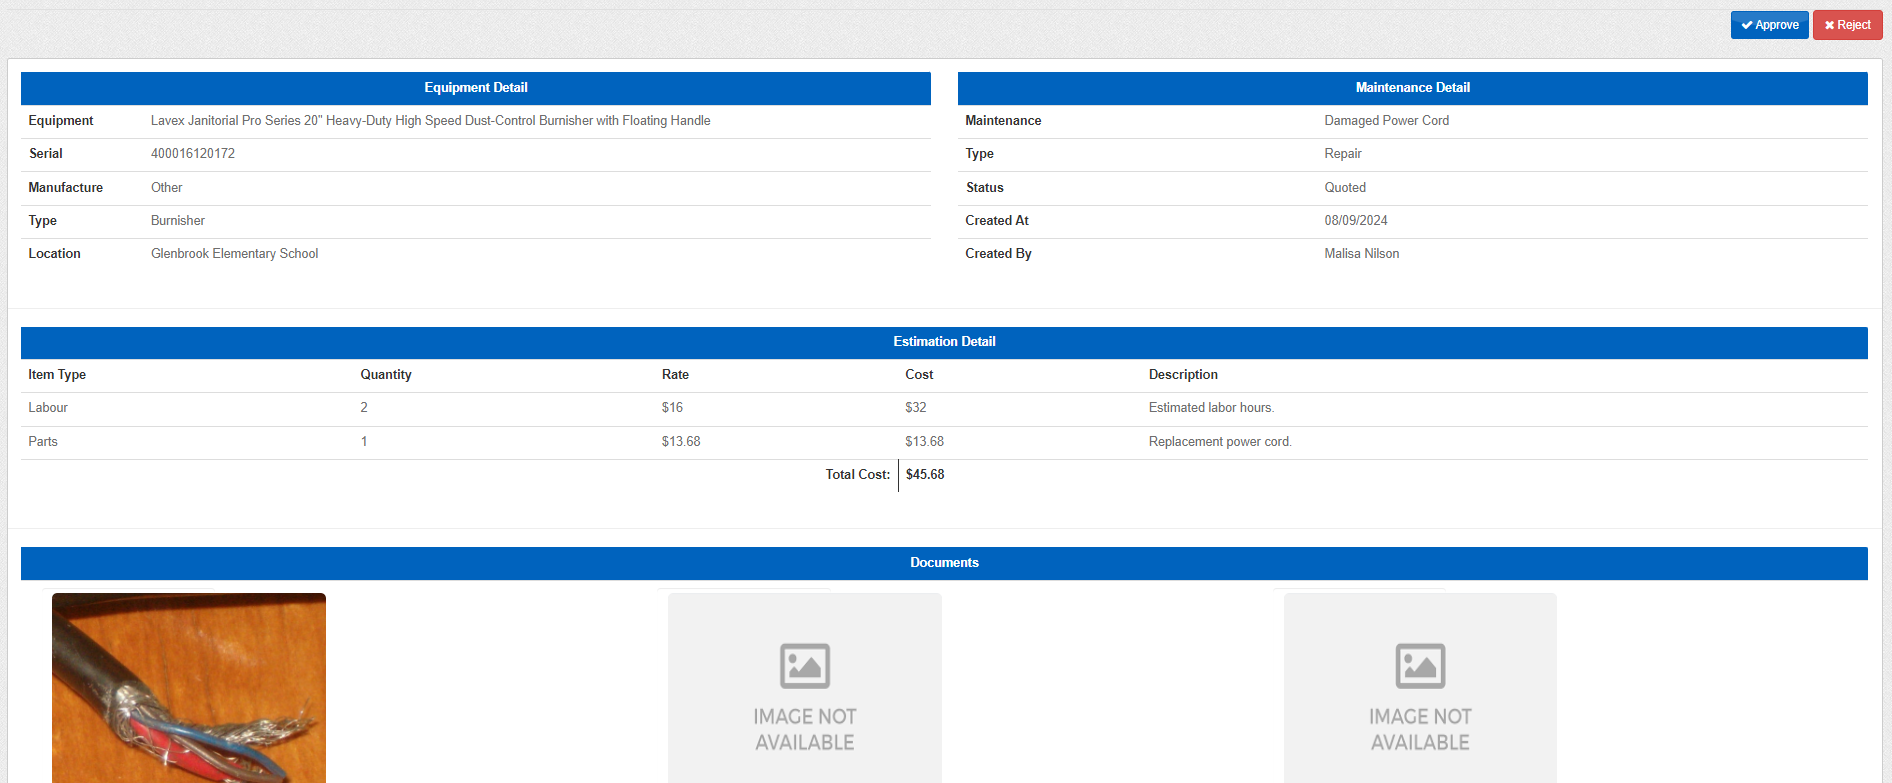
Task: Click the Replacement power cord description
Action: (1219, 442)
